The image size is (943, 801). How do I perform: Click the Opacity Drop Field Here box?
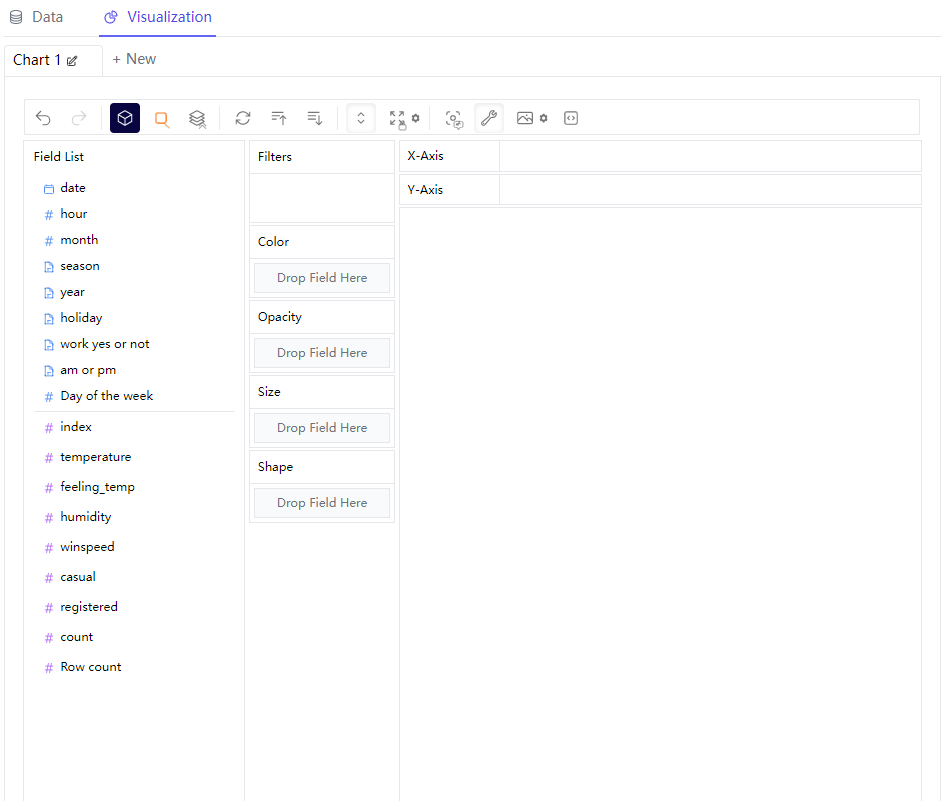point(322,353)
